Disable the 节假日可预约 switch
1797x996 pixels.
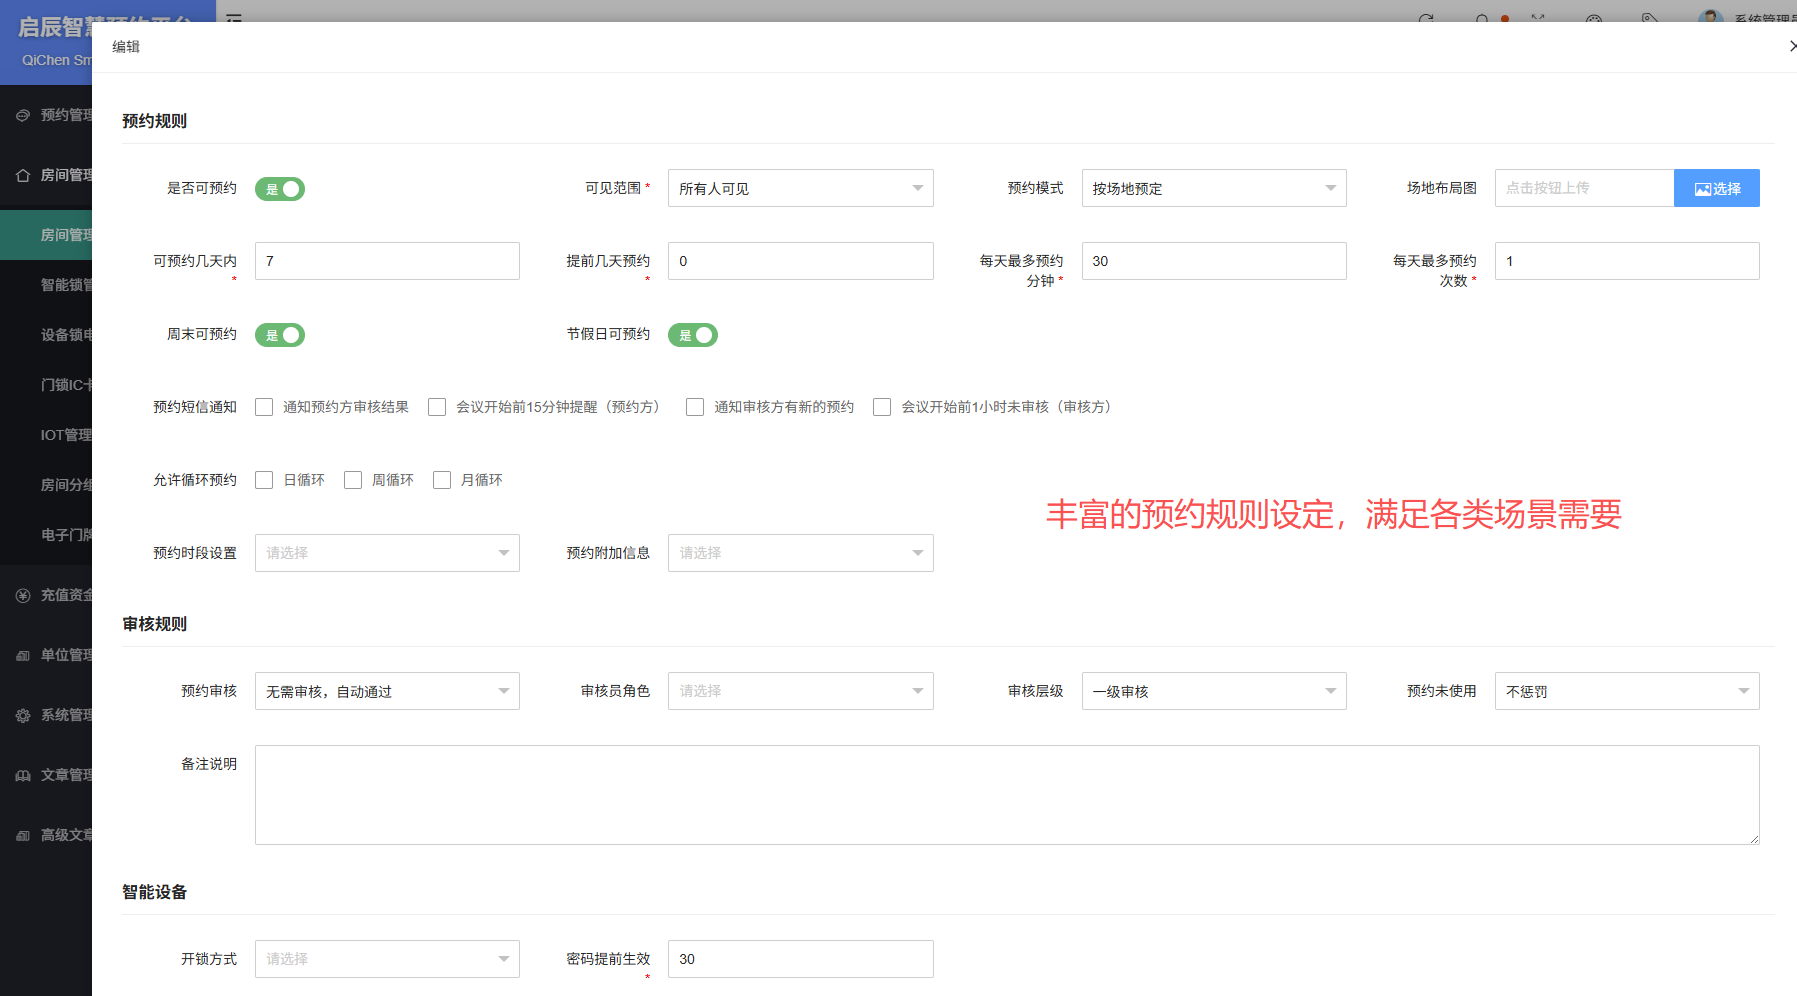[x=693, y=335]
